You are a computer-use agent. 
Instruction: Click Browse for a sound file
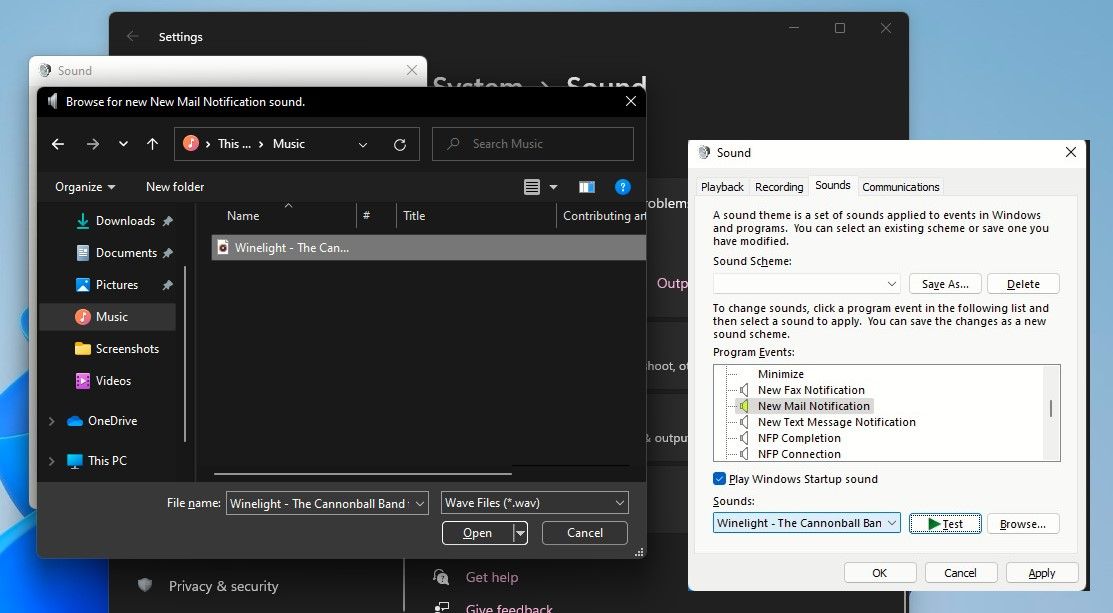tap(1023, 524)
